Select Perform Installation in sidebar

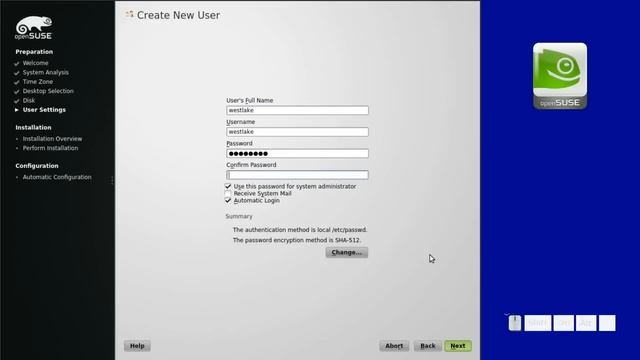pyautogui.click(x=50, y=149)
